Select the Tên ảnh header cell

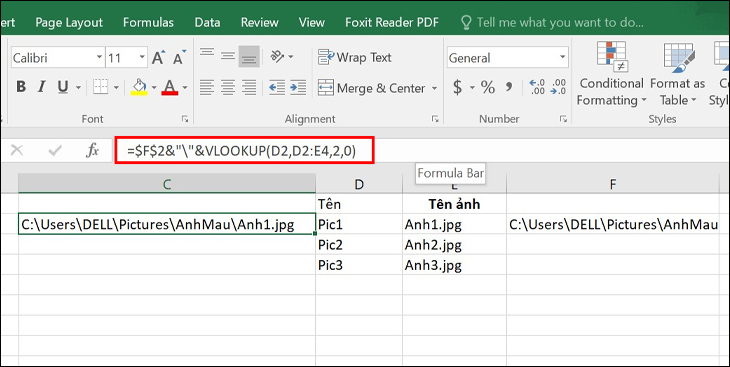454,204
